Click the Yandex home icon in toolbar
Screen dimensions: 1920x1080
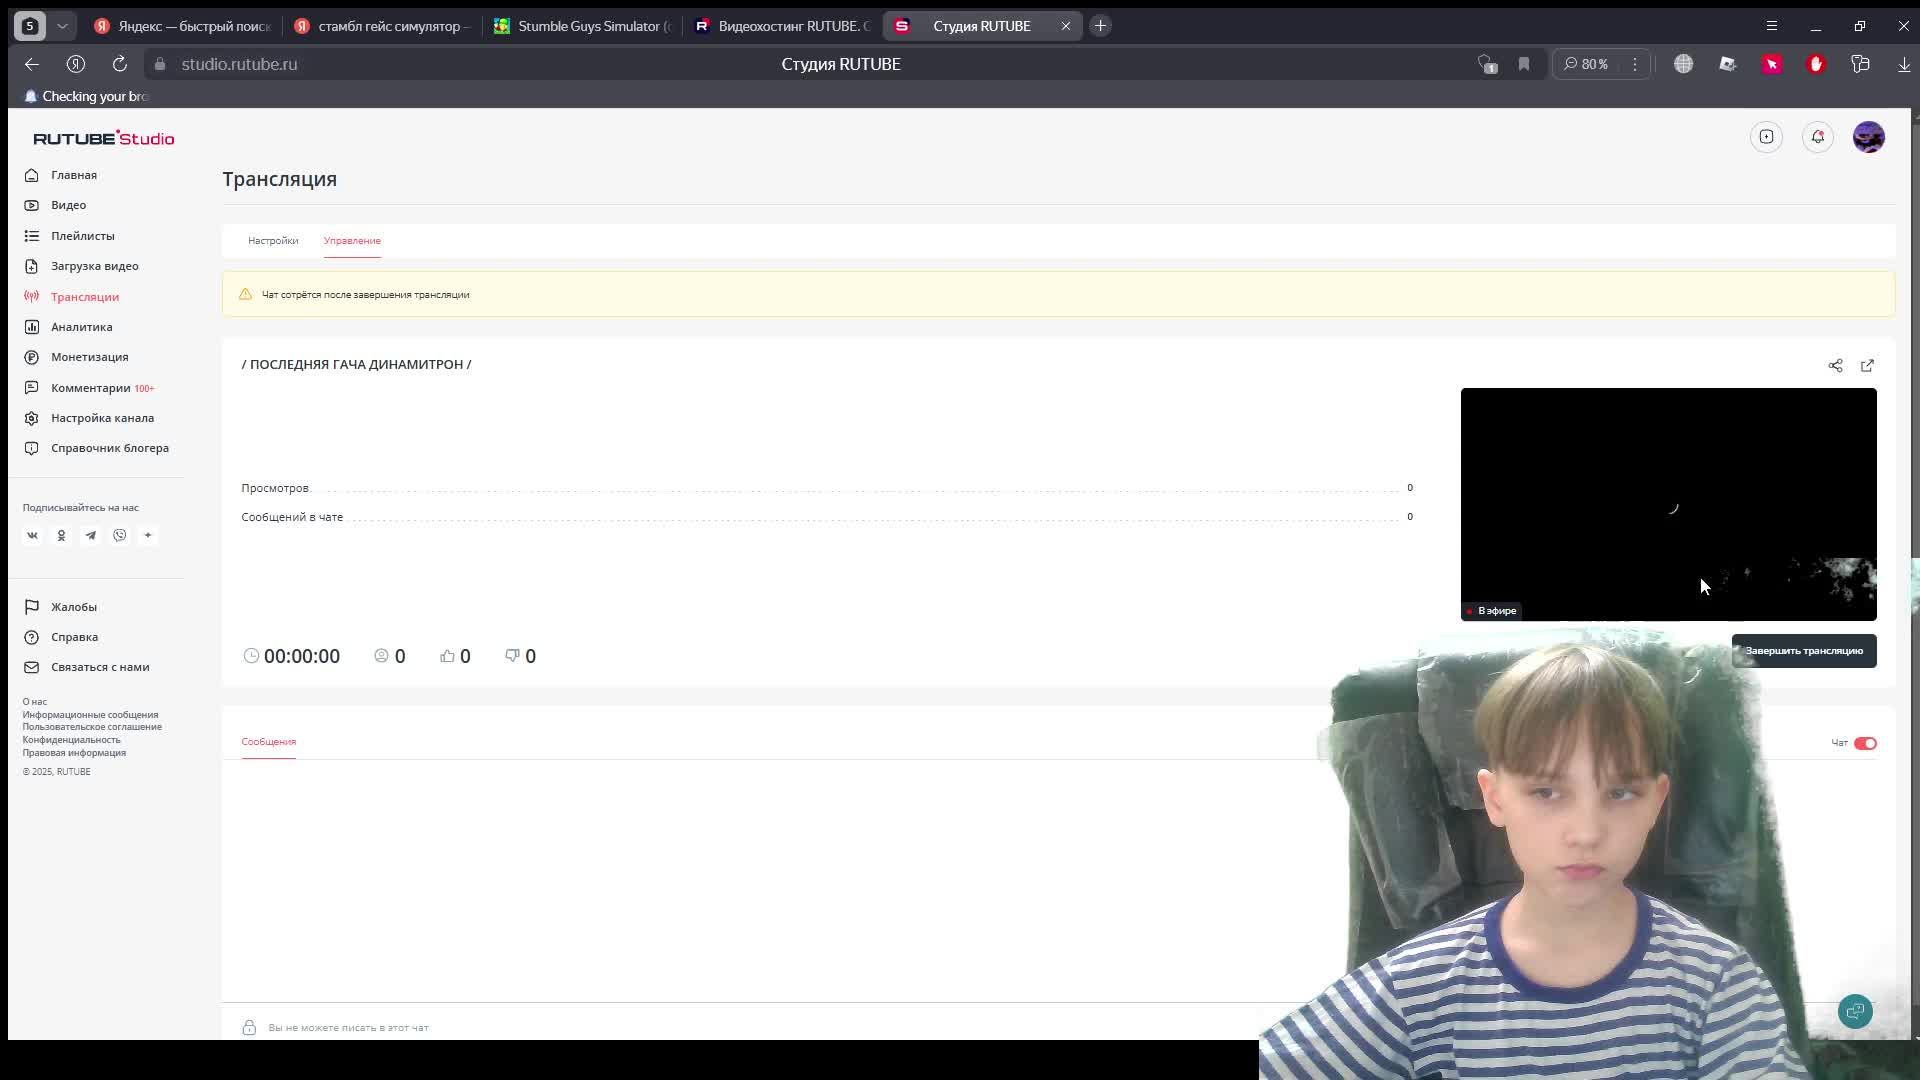[x=76, y=64]
